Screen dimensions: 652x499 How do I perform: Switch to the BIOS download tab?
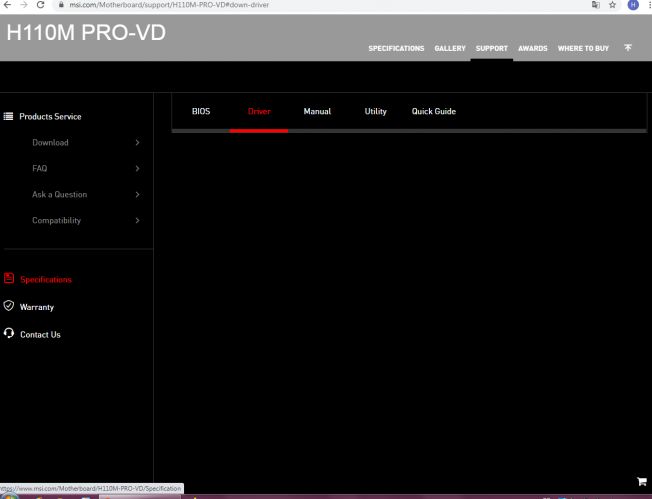[x=201, y=111]
